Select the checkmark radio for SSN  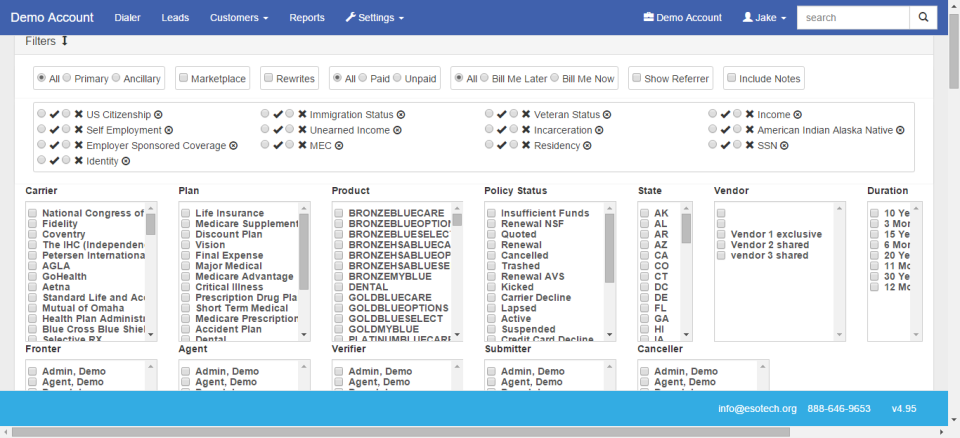tap(713, 145)
